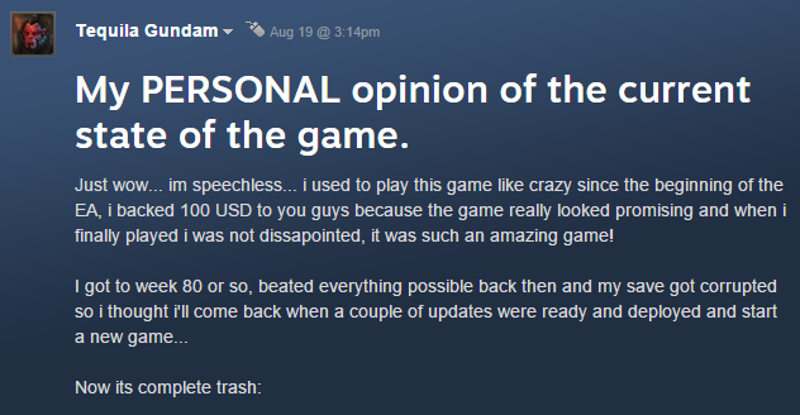Open the Tequila Gundam profile name link
The width and height of the screenshot is (800, 415).
click(147, 31)
